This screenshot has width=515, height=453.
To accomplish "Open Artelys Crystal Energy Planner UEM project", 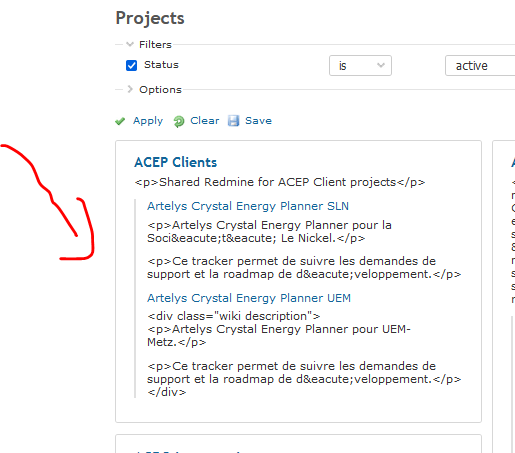I will 249,298.
